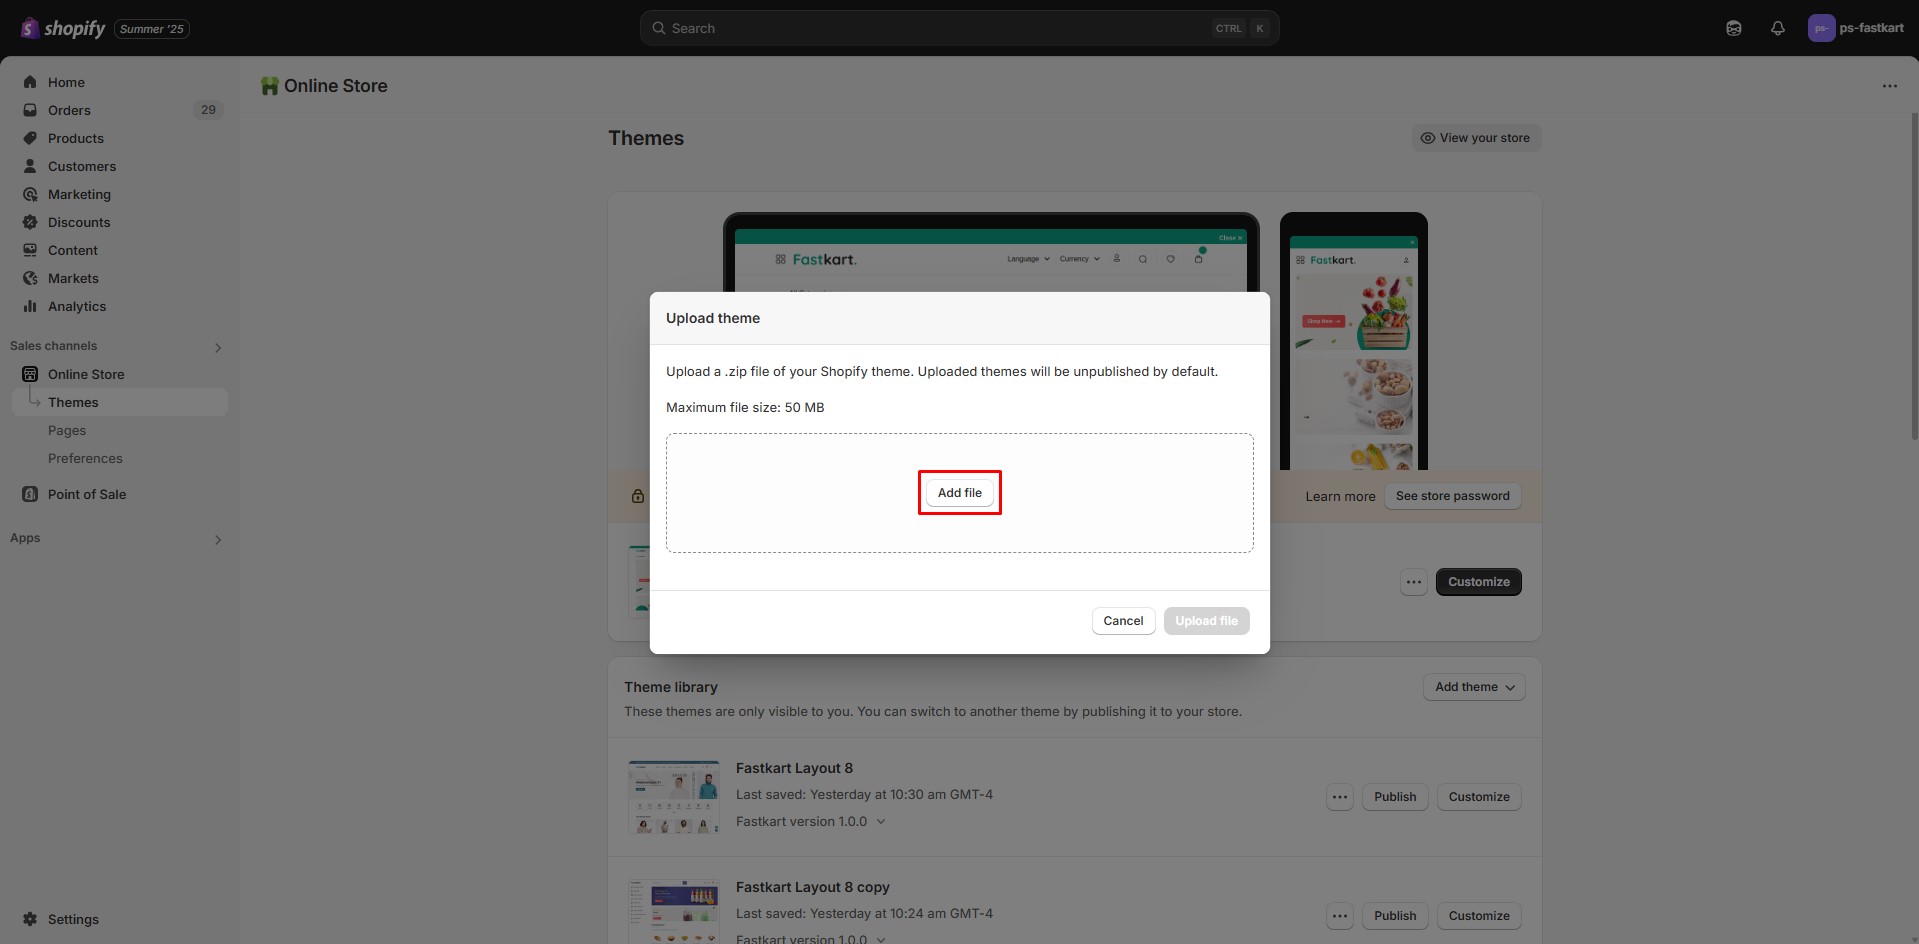Click the Learn more link
The height and width of the screenshot is (944, 1919).
tap(1340, 496)
